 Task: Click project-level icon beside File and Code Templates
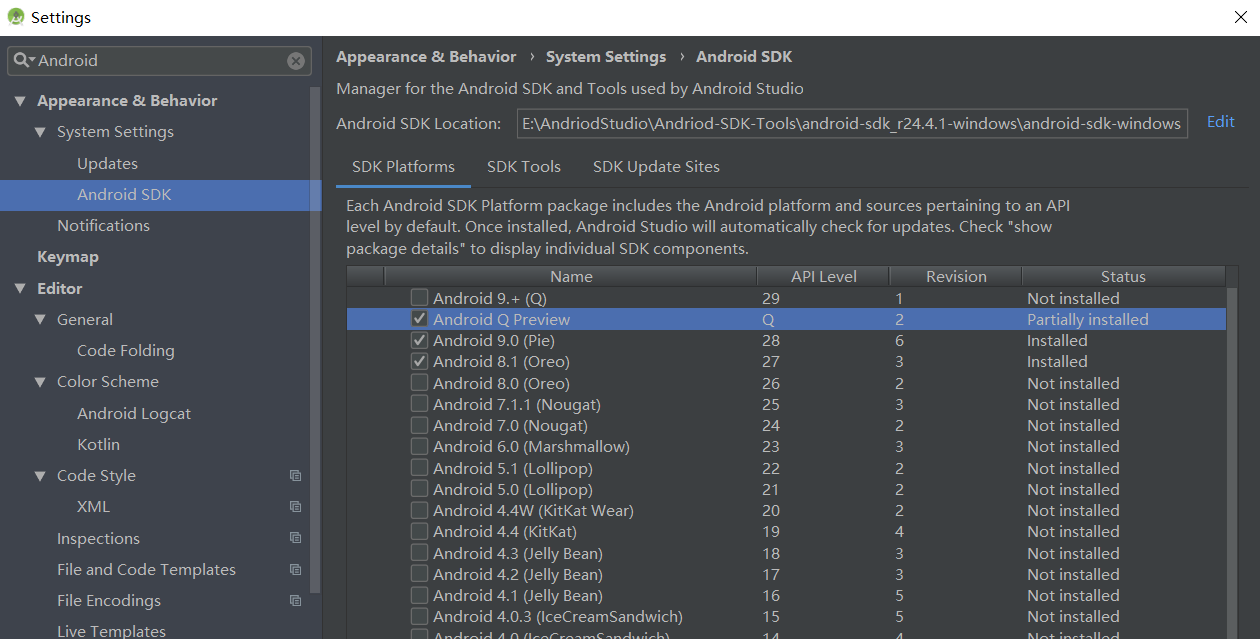(x=295, y=570)
